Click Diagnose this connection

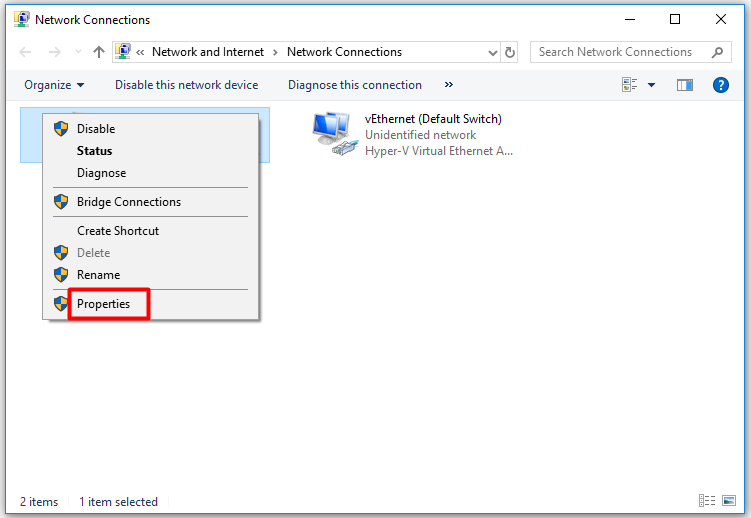[x=355, y=85]
